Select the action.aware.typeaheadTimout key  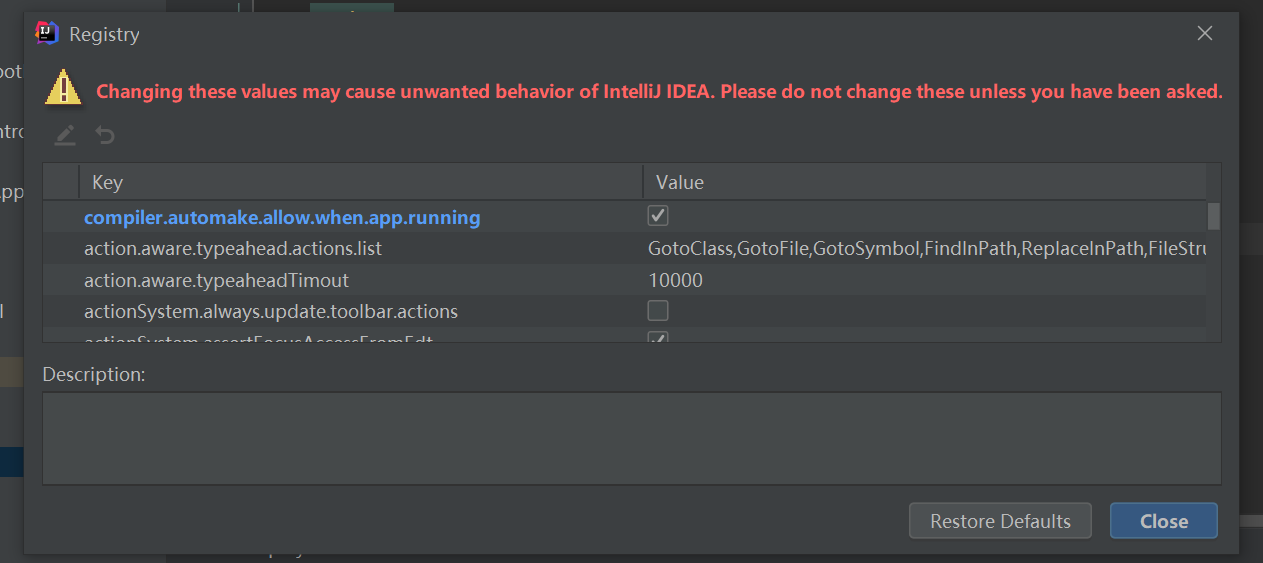pyautogui.click(x=216, y=280)
